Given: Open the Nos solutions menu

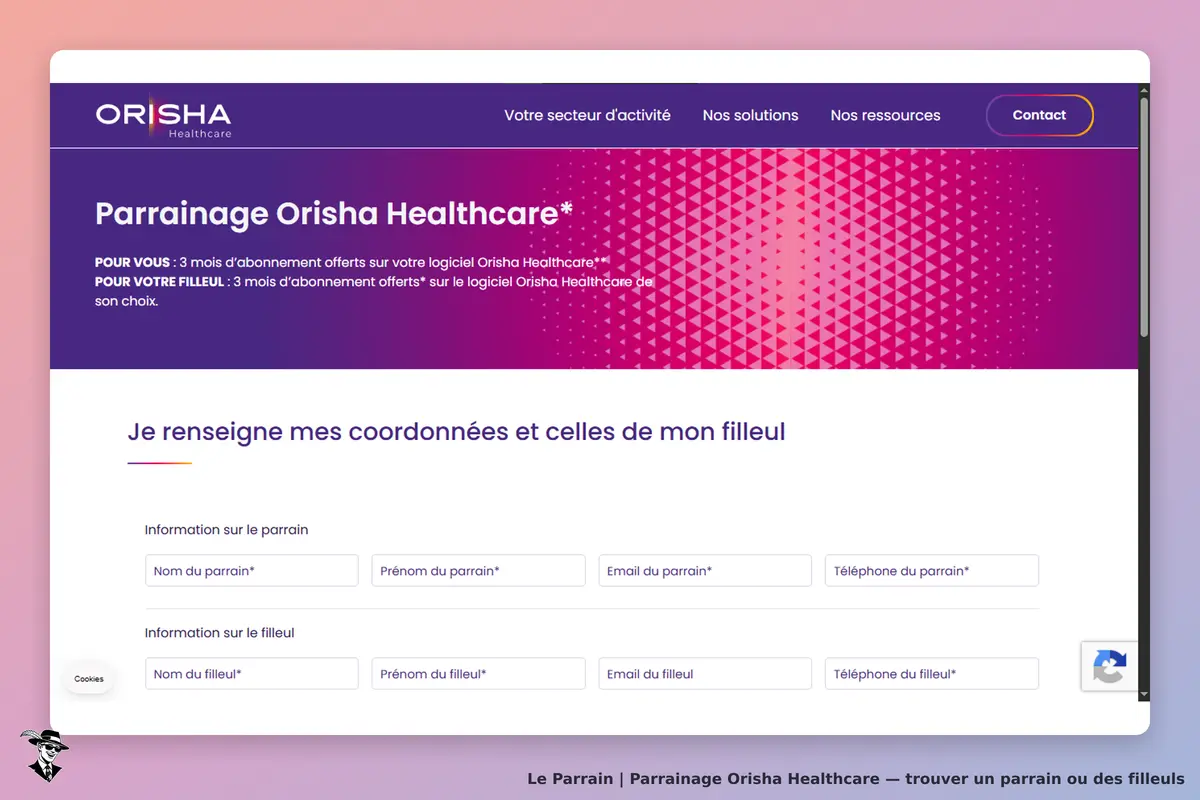Looking at the screenshot, I should pyautogui.click(x=750, y=115).
